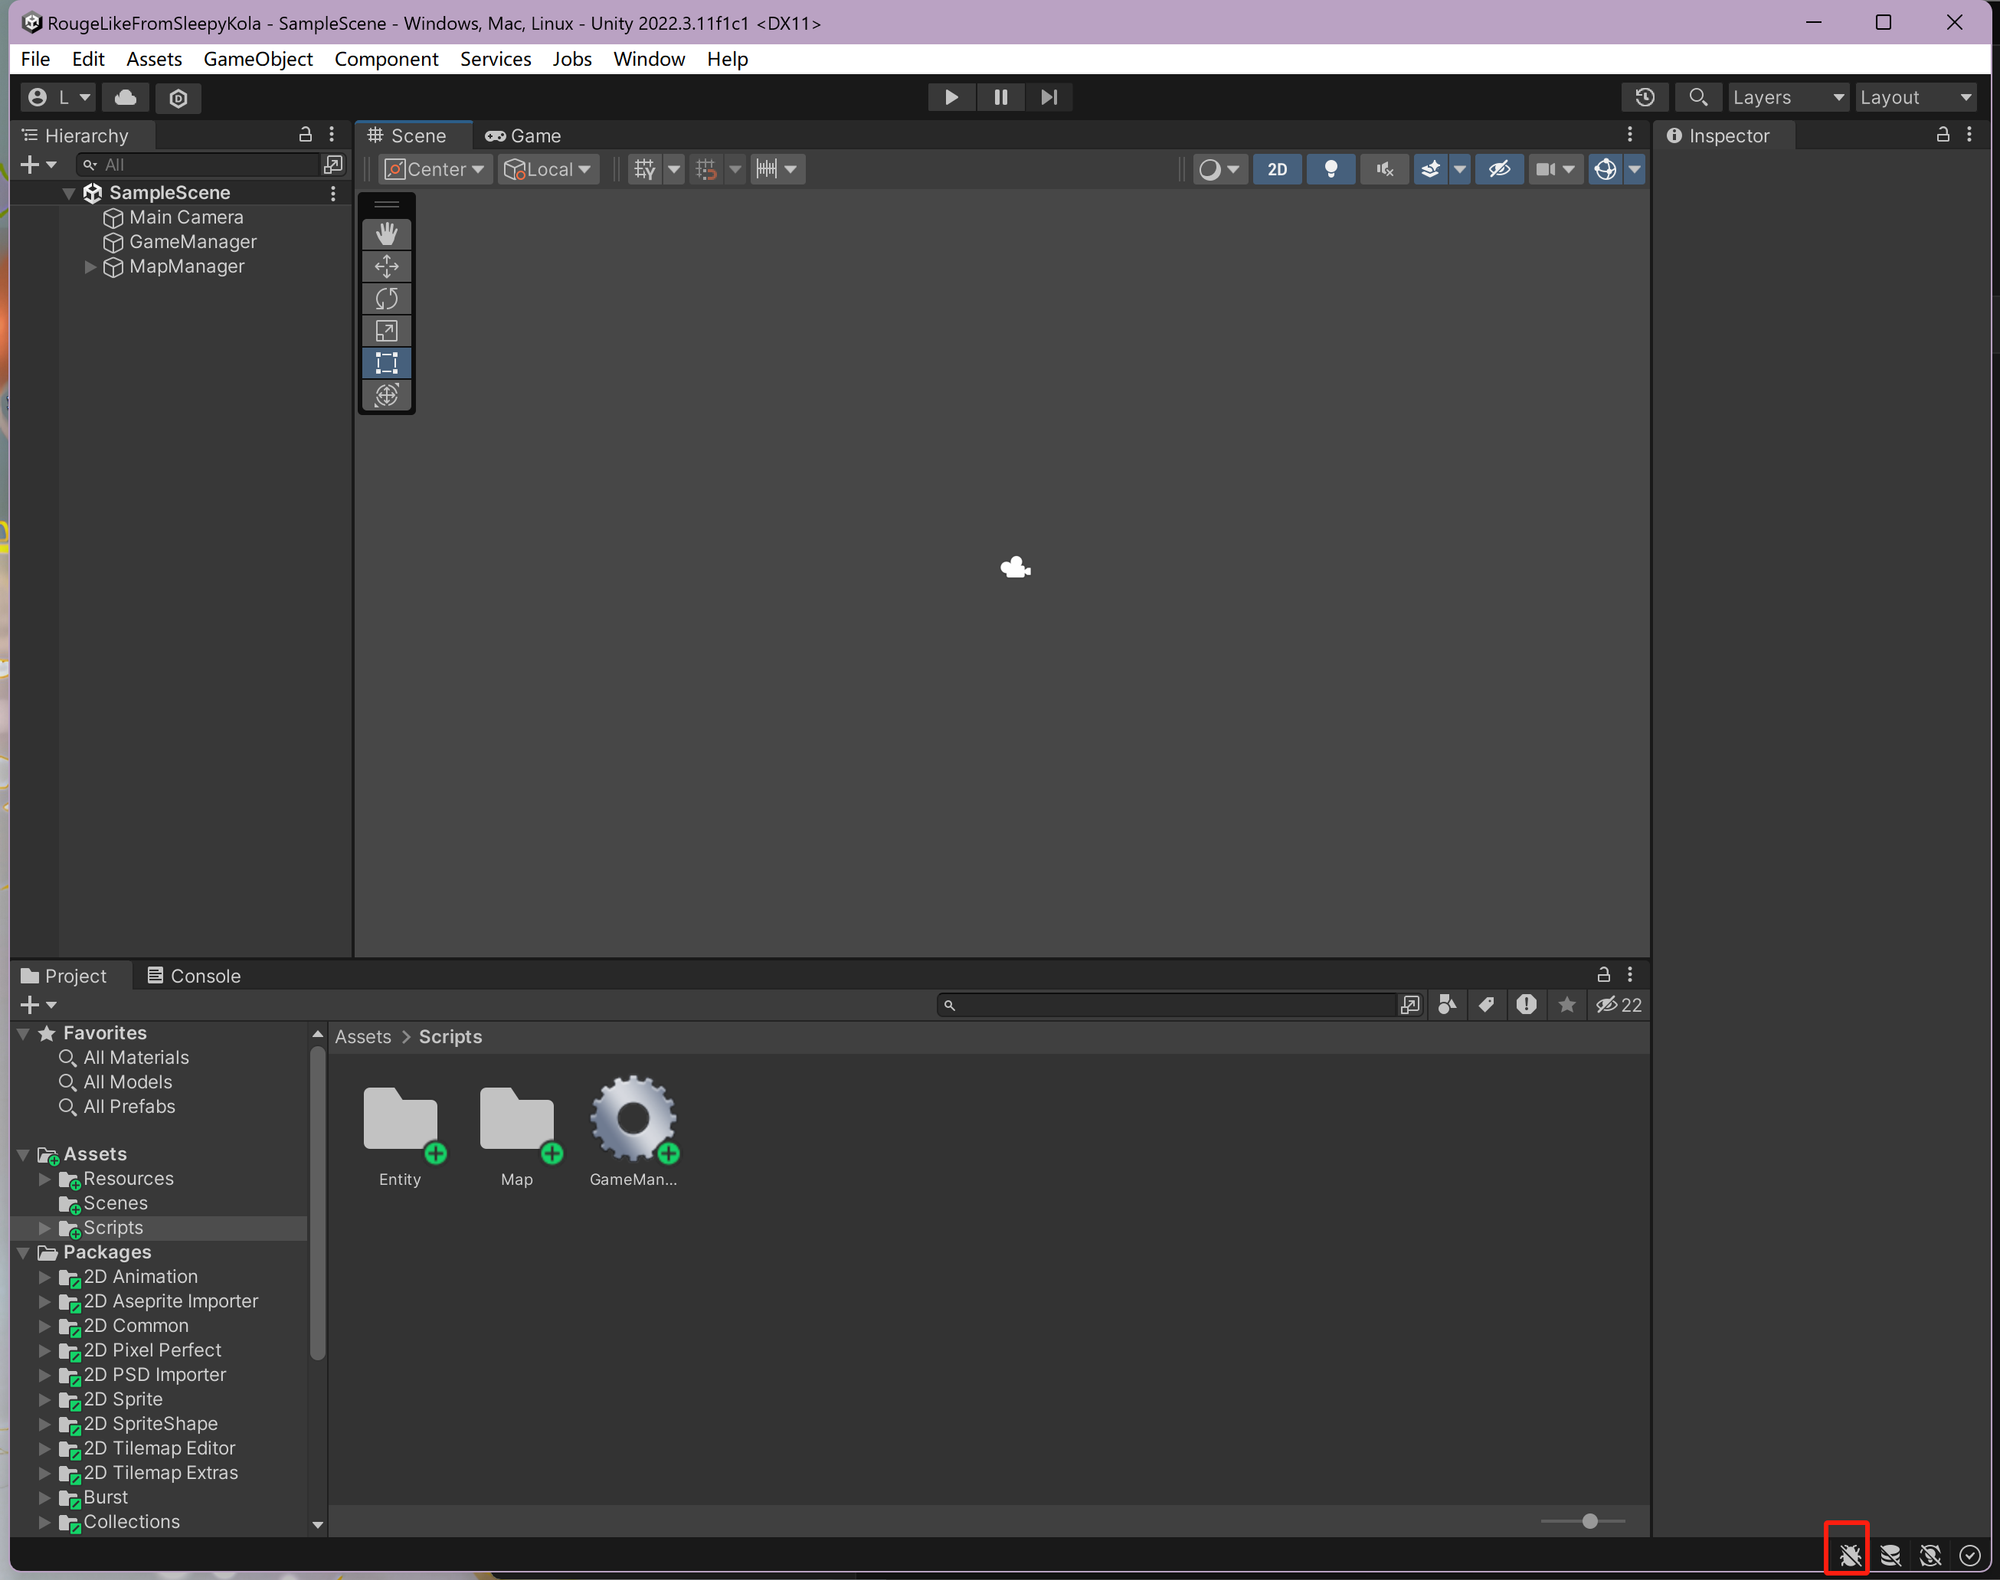Click the Undo History icon

[1645, 96]
